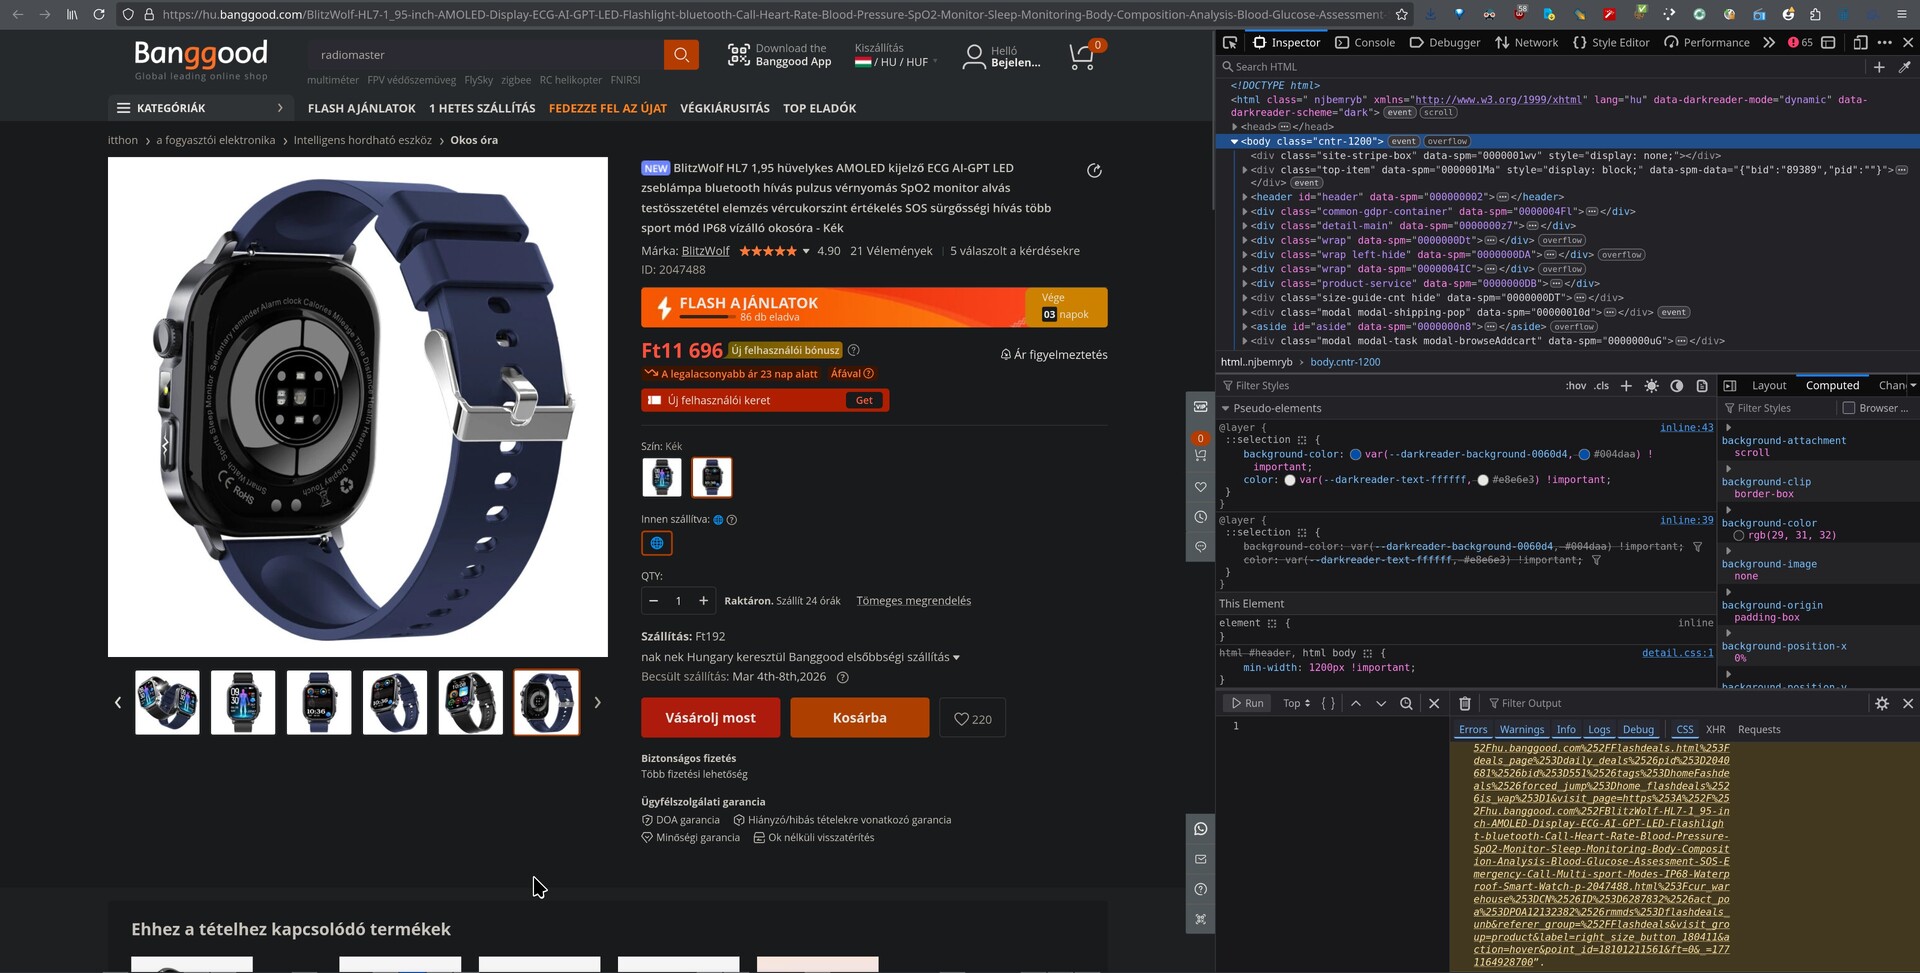
Task: Reload the page with browser refresh
Action: [x=98, y=15]
